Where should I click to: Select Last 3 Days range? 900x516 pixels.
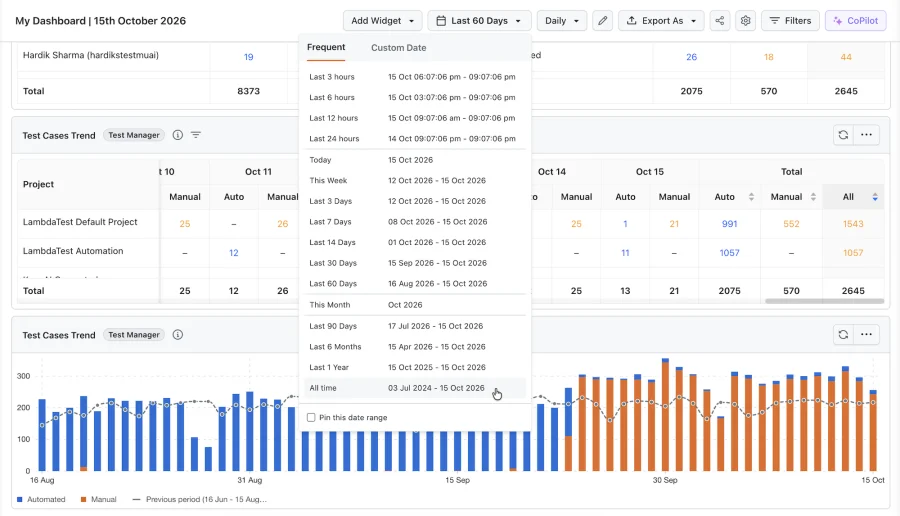click(x=414, y=201)
